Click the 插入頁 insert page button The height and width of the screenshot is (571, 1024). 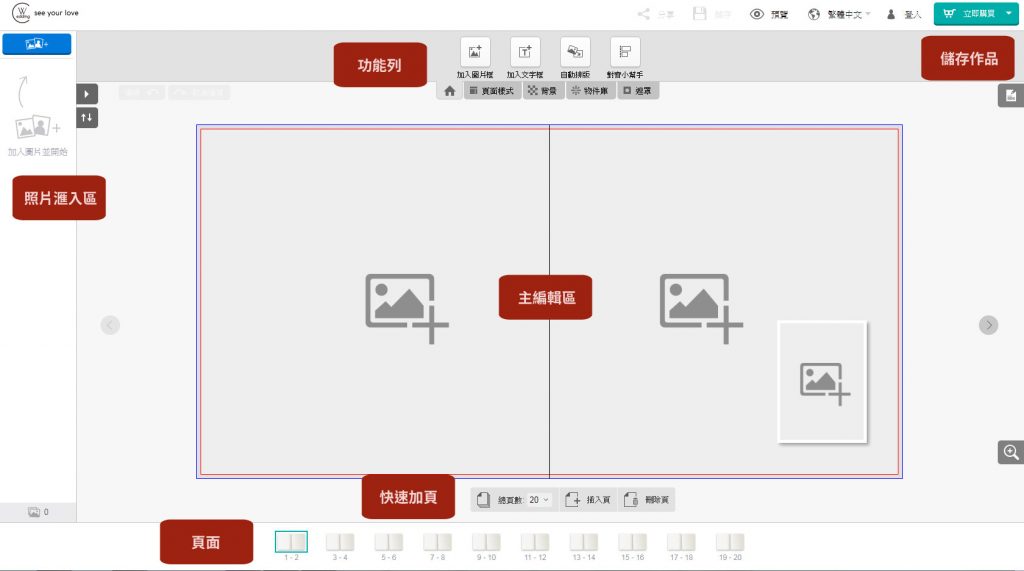coord(589,499)
